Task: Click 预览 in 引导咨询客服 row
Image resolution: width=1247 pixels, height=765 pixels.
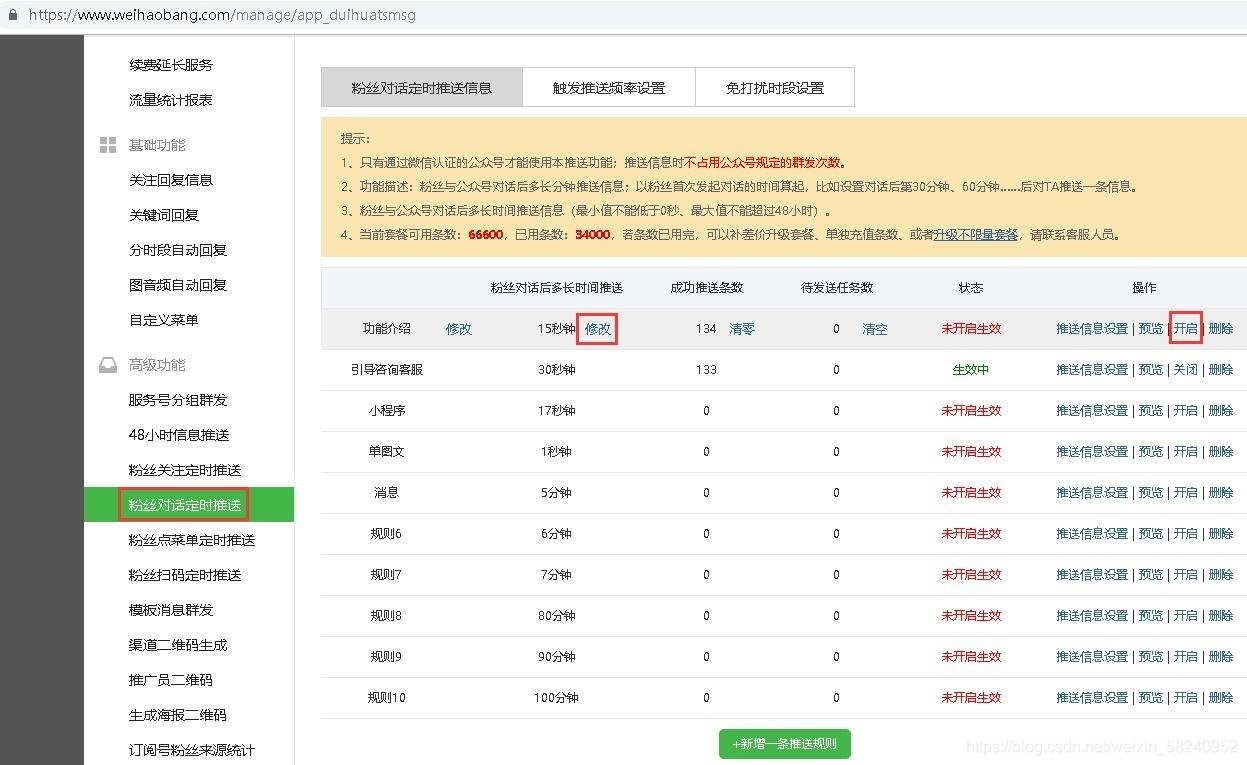Action: pos(1151,370)
